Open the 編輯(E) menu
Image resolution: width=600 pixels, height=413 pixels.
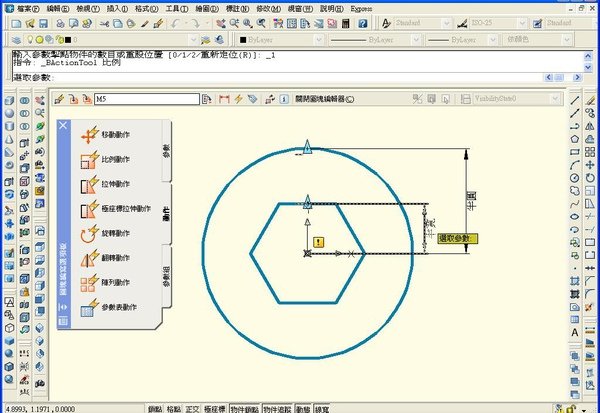pos(58,8)
